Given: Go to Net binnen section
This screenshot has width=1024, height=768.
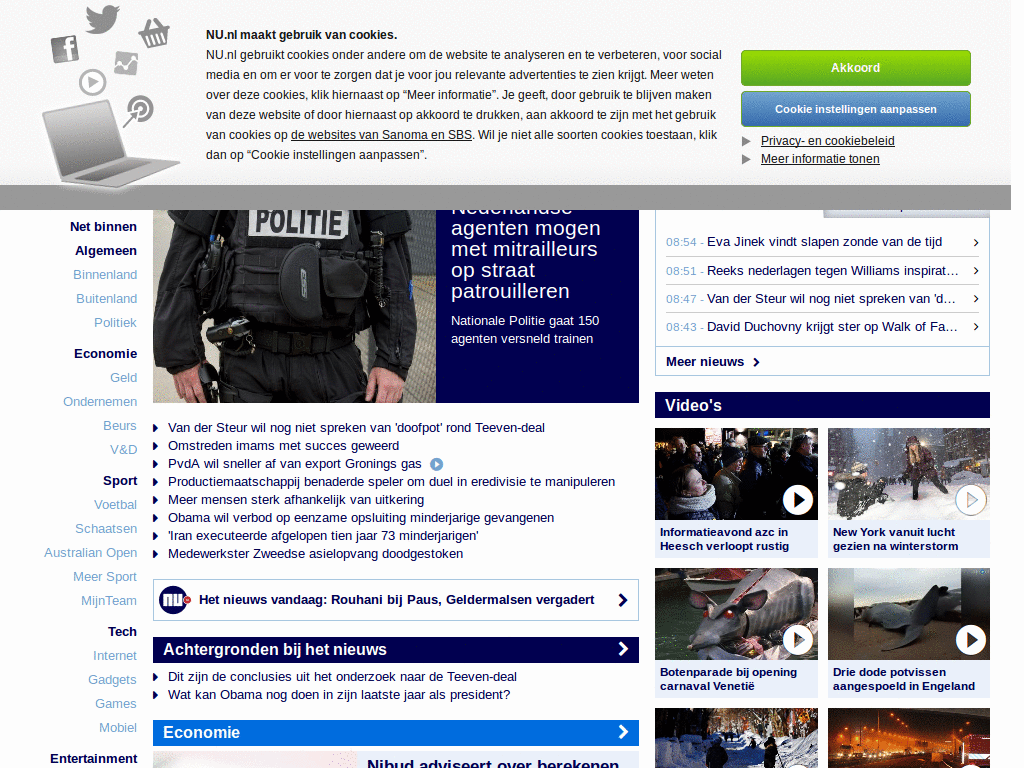Looking at the screenshot, I should tap(103, 227).
